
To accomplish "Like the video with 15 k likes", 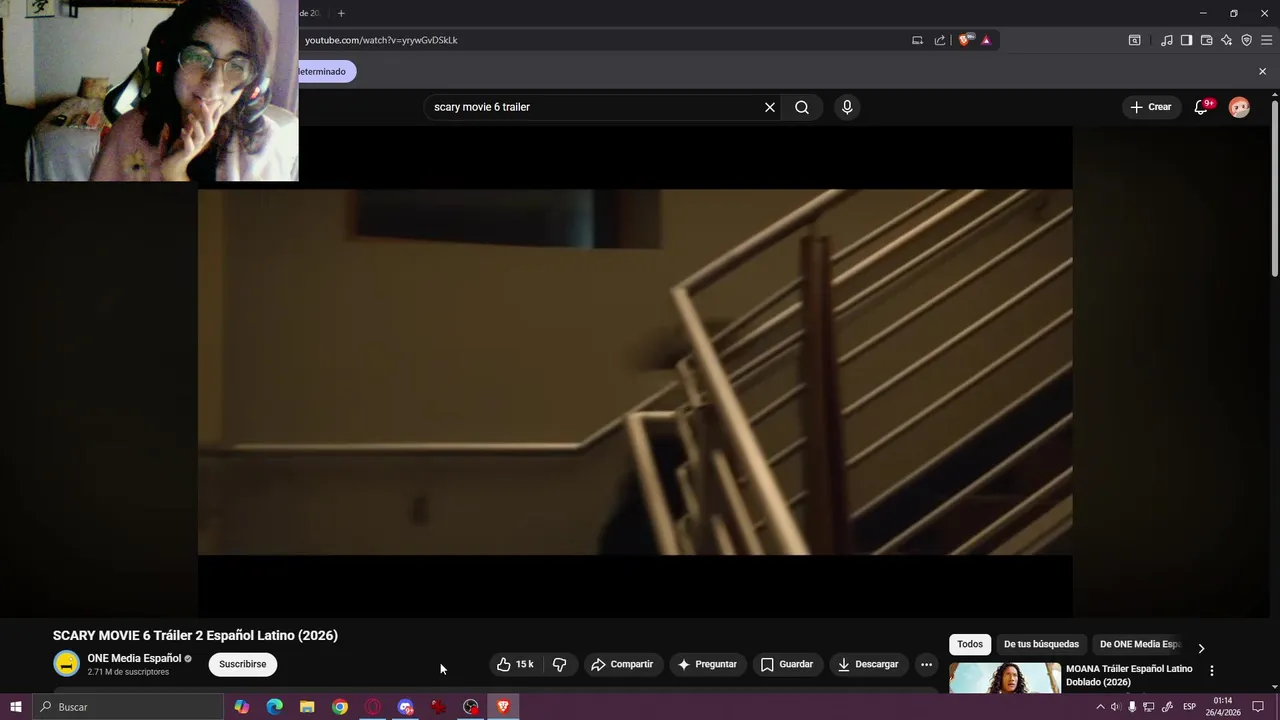I will point(515,664).
